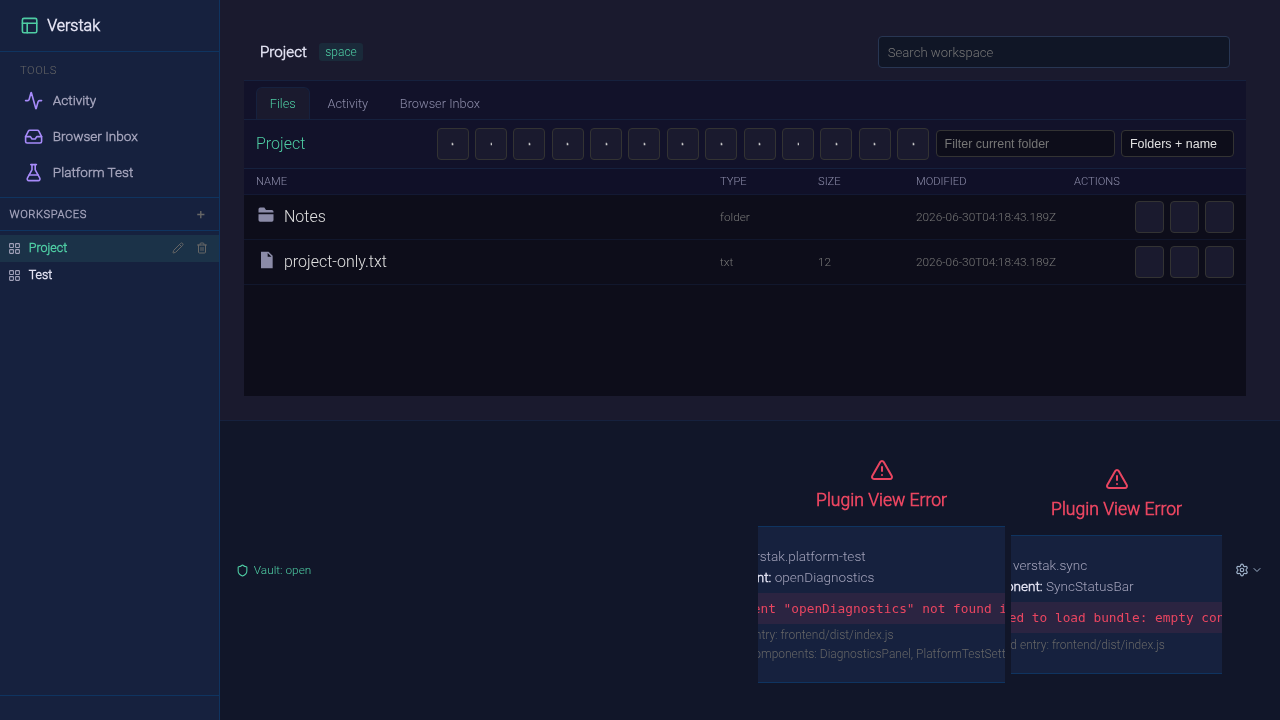Select the project-only.txt file name
Viewport: 1280px width, 720px height.
click(x=335, y=262)
